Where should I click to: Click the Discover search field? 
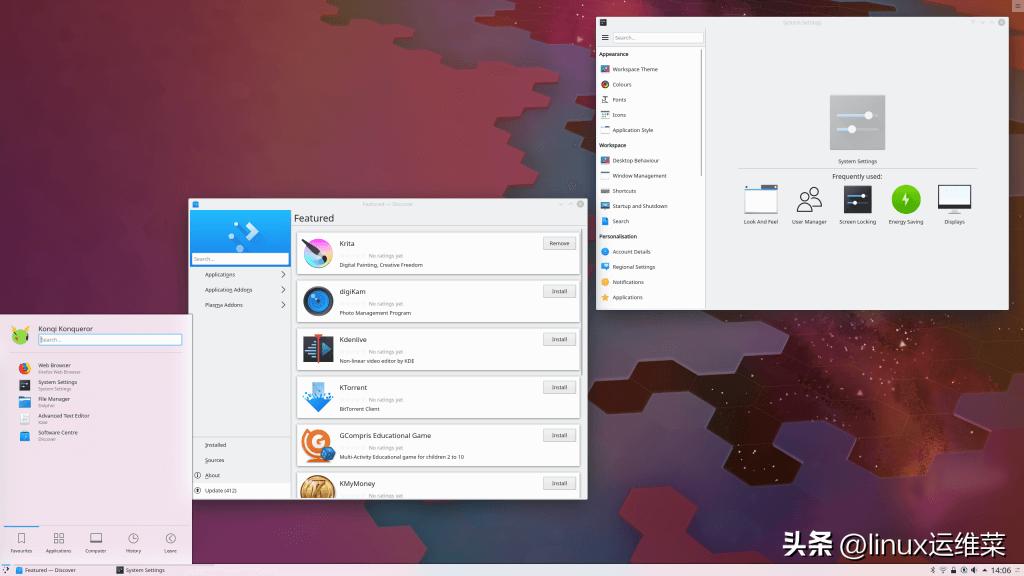tap(240, 259)
